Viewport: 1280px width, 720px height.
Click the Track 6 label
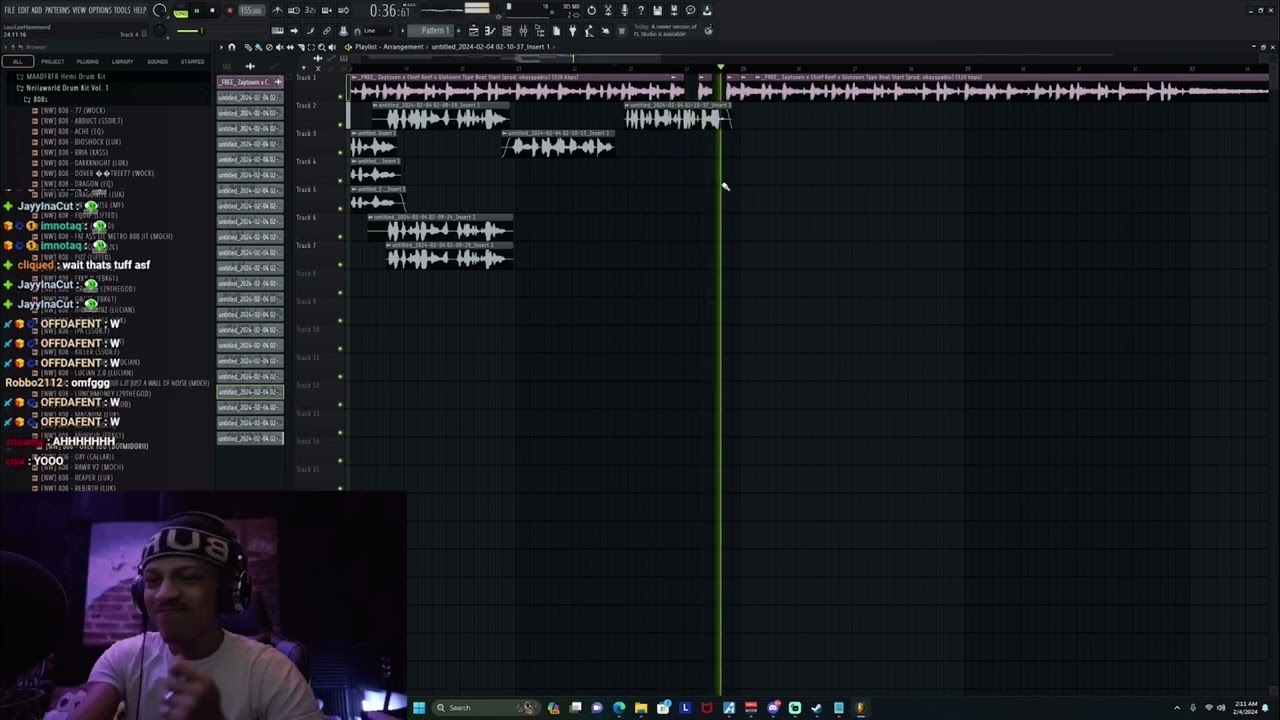306,217
